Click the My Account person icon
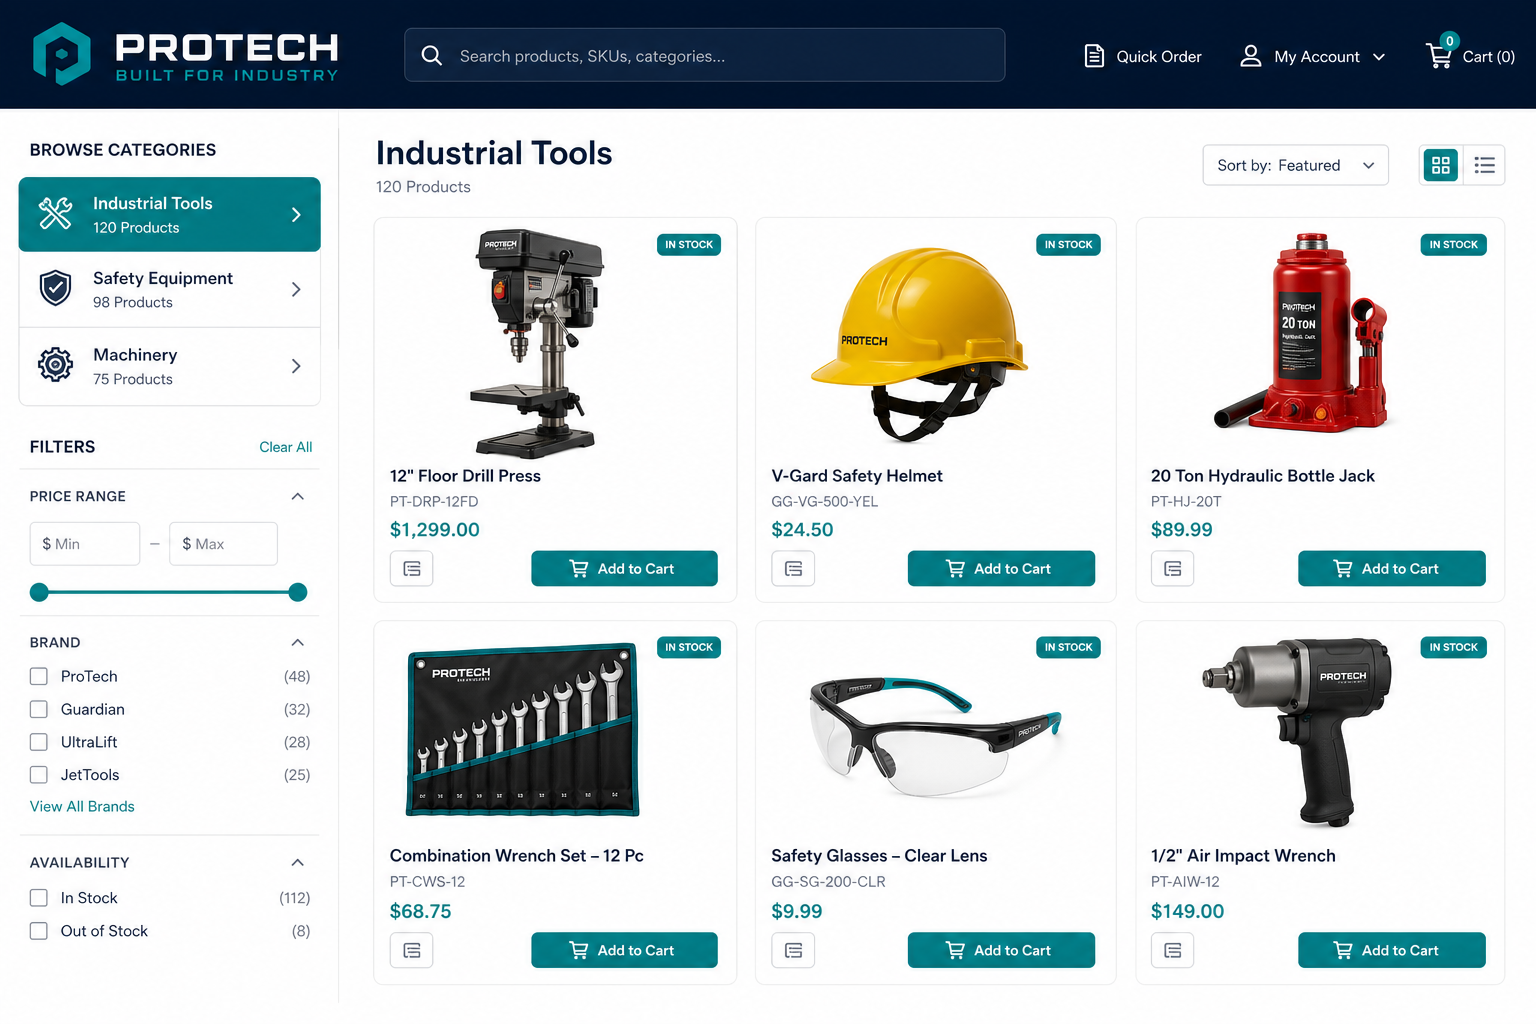 click(1251, 56)
